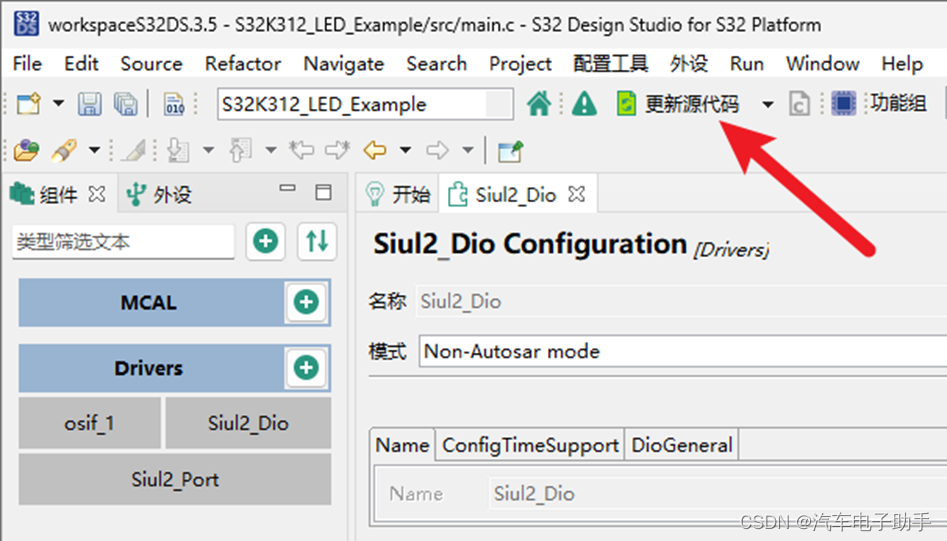Click the Save disk icon
947x541 pixels.
coord(89,104)
